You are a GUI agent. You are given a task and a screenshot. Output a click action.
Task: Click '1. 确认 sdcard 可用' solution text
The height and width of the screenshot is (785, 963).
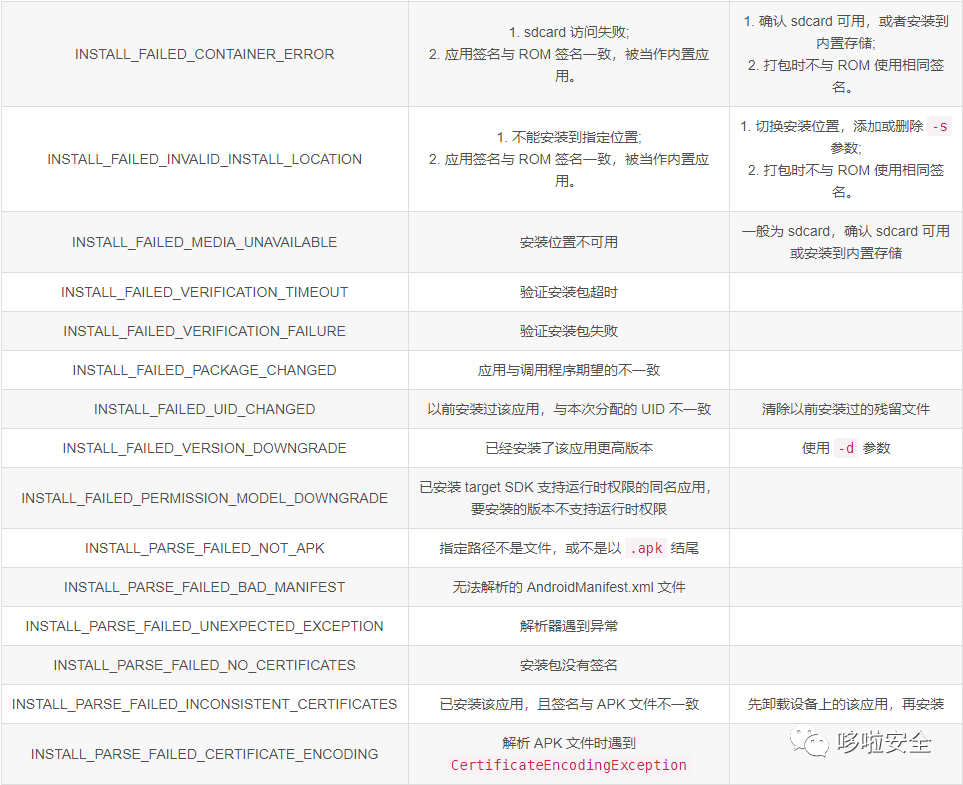pyautogui.click(x=846, y=21)
